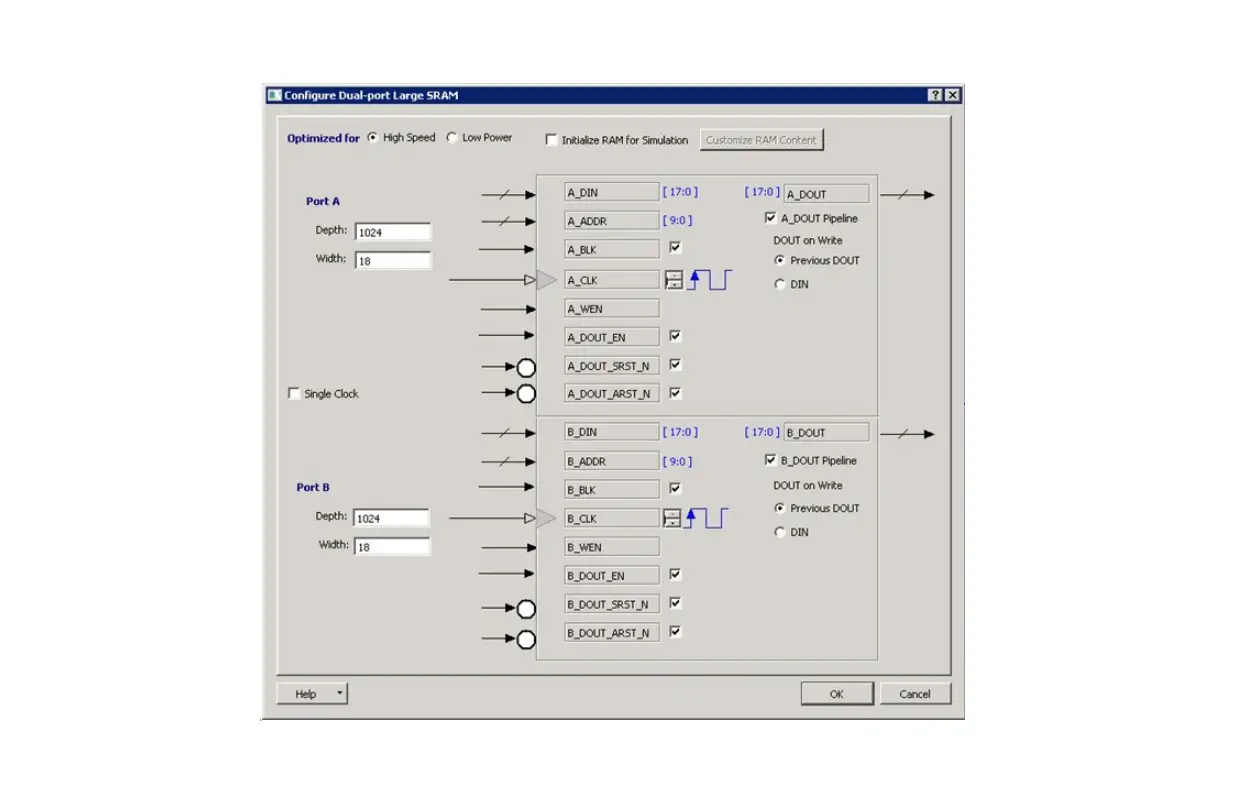Image resolution: width=1248 pixels, height=801 pixels.
Task: Uncheck the A_DOUT Pipeline option
Action: click(x=771, y=218)
